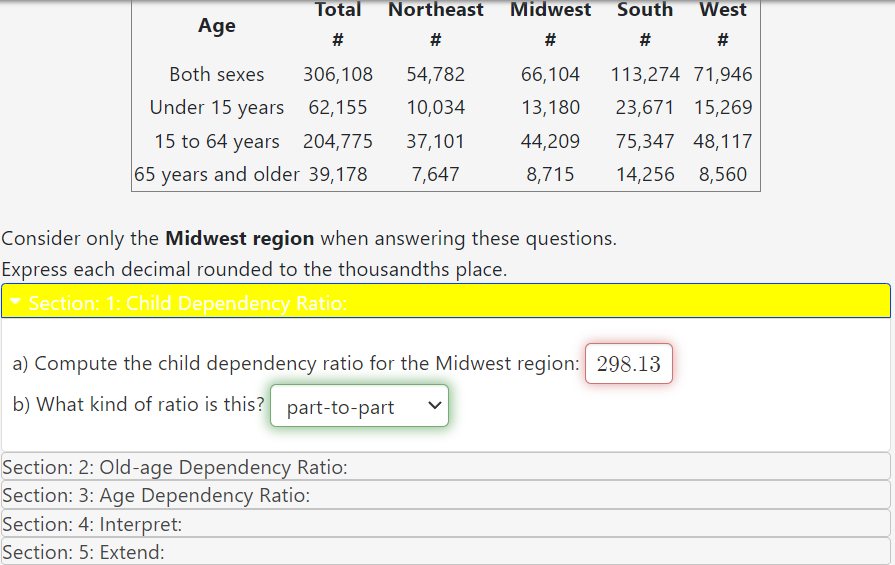
Task: Select Midwest 15 to 64 years value 44,209
Action: 550,141
